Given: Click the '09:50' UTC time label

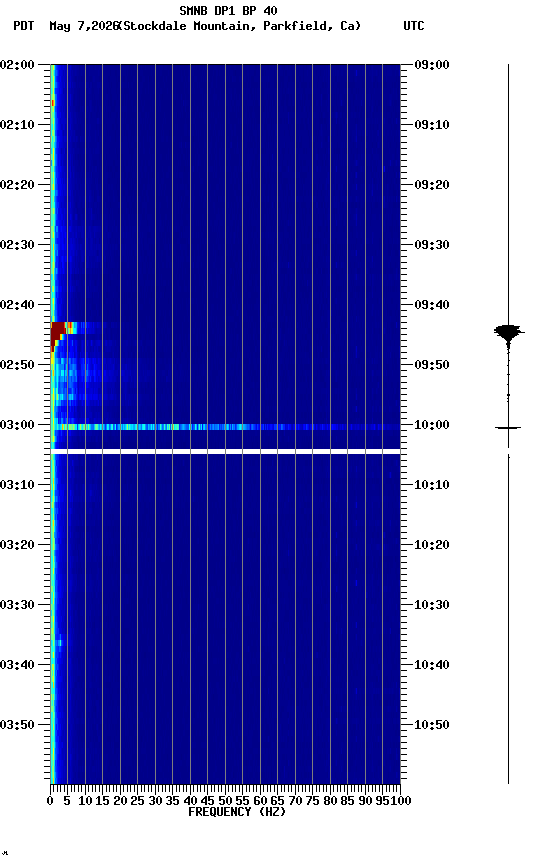Looking at the screenshot, I should (x=432, y=365).
